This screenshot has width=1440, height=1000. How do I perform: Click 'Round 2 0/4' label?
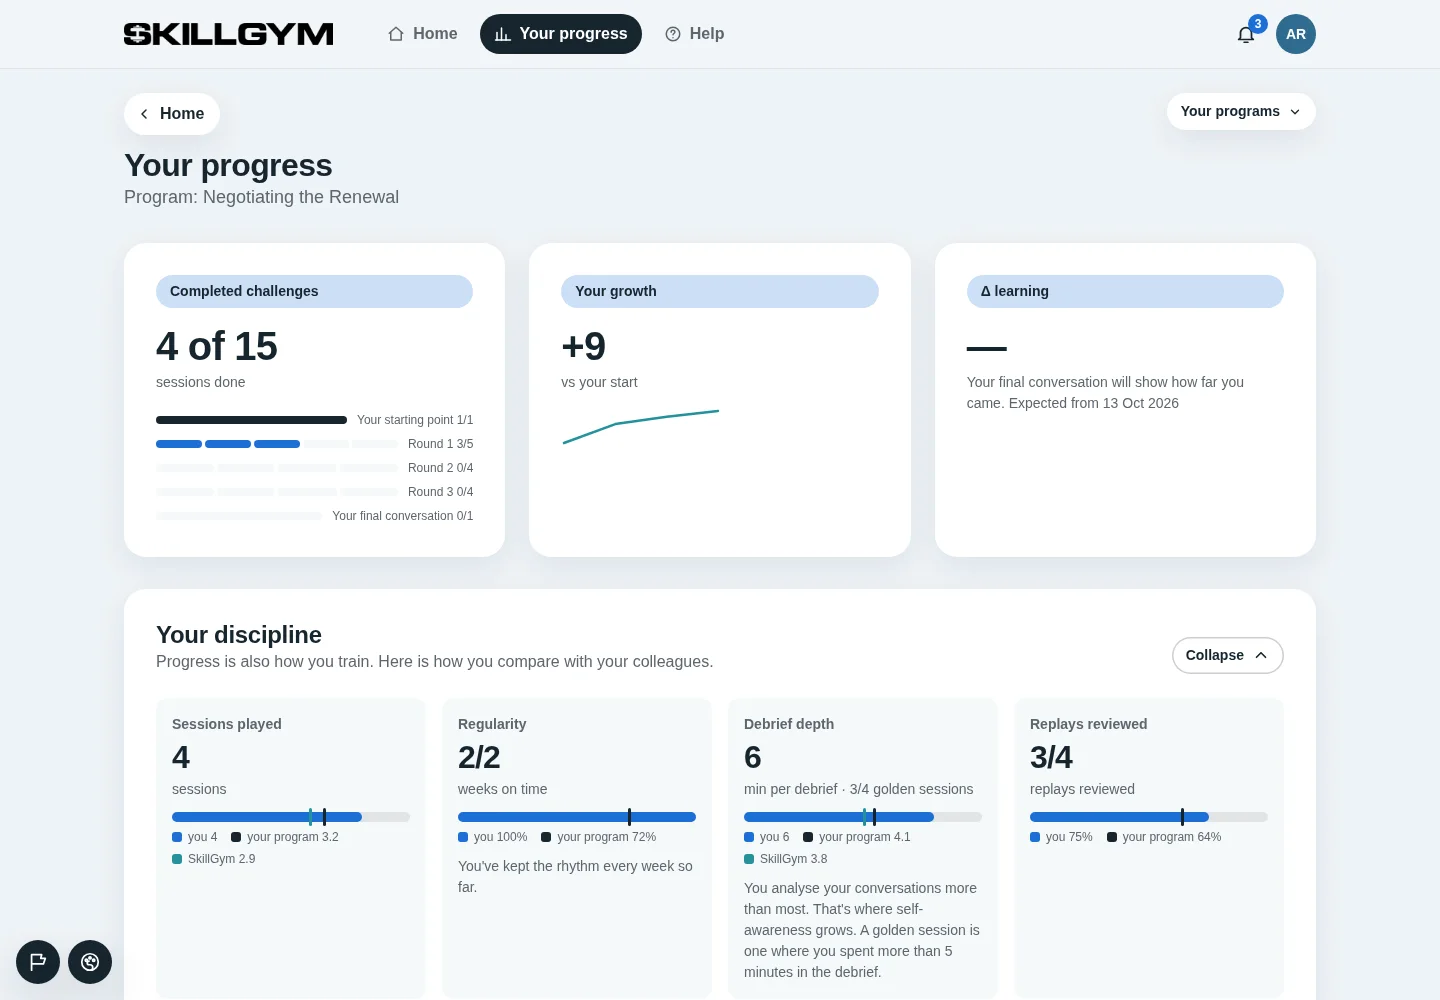pyautogui.click(x=440, y=468)
